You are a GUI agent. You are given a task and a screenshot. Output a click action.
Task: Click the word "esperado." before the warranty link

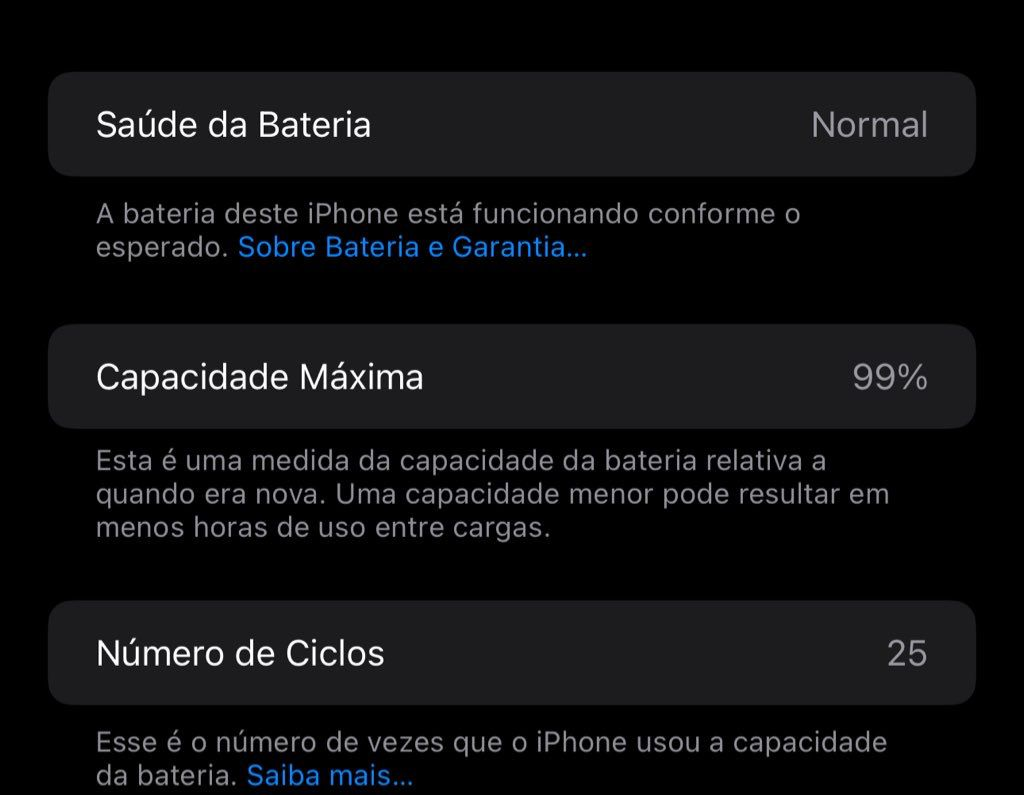coord(162,248)
